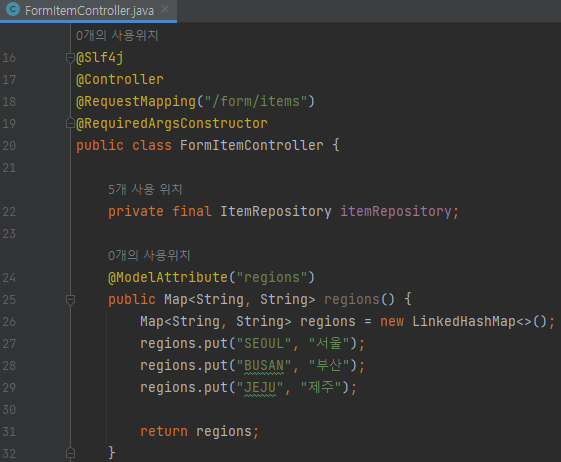Viewport: 561px width, 462px height.
Task: Click the new keyword on line 26
Action: click(392, 321)
